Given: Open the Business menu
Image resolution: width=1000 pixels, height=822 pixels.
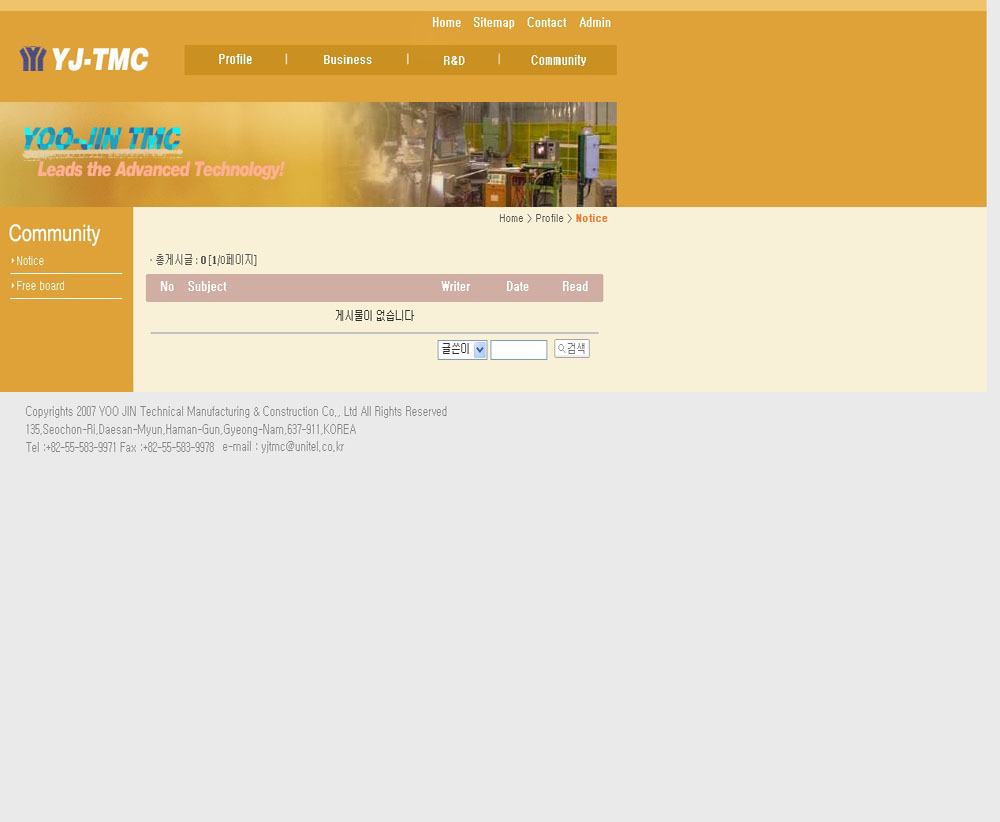Looking at the screenshot, I should click(x=347, y=60).
